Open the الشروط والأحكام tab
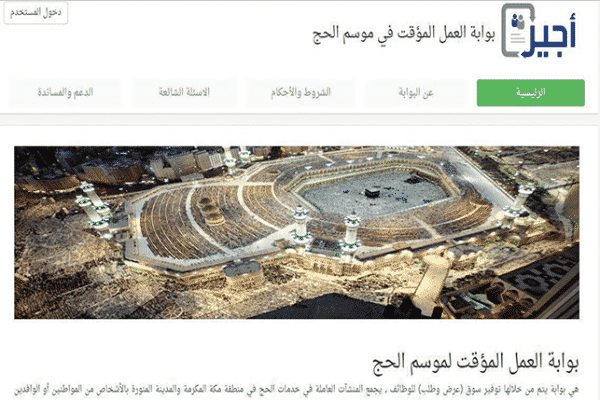The width and height of the screenshot is (600, 400). pos(300,93)
